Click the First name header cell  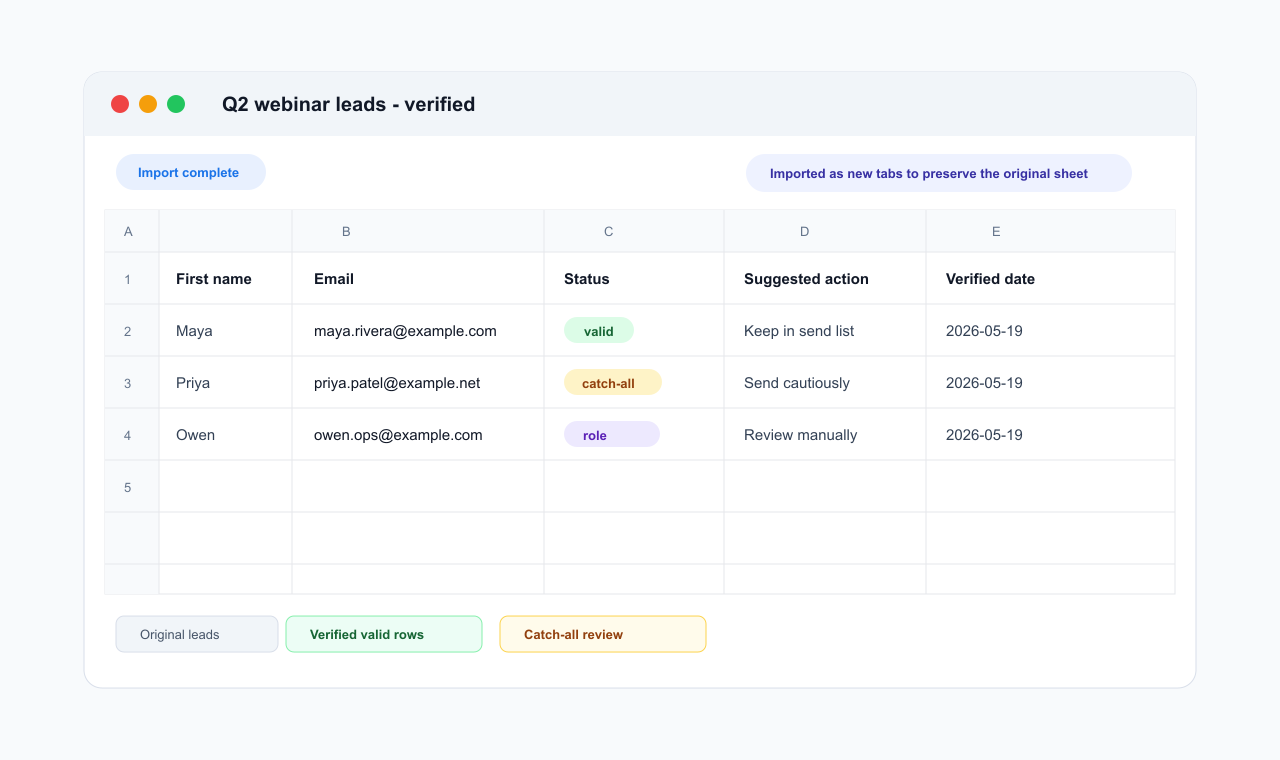pyautogui.click(x=226, y=279)
